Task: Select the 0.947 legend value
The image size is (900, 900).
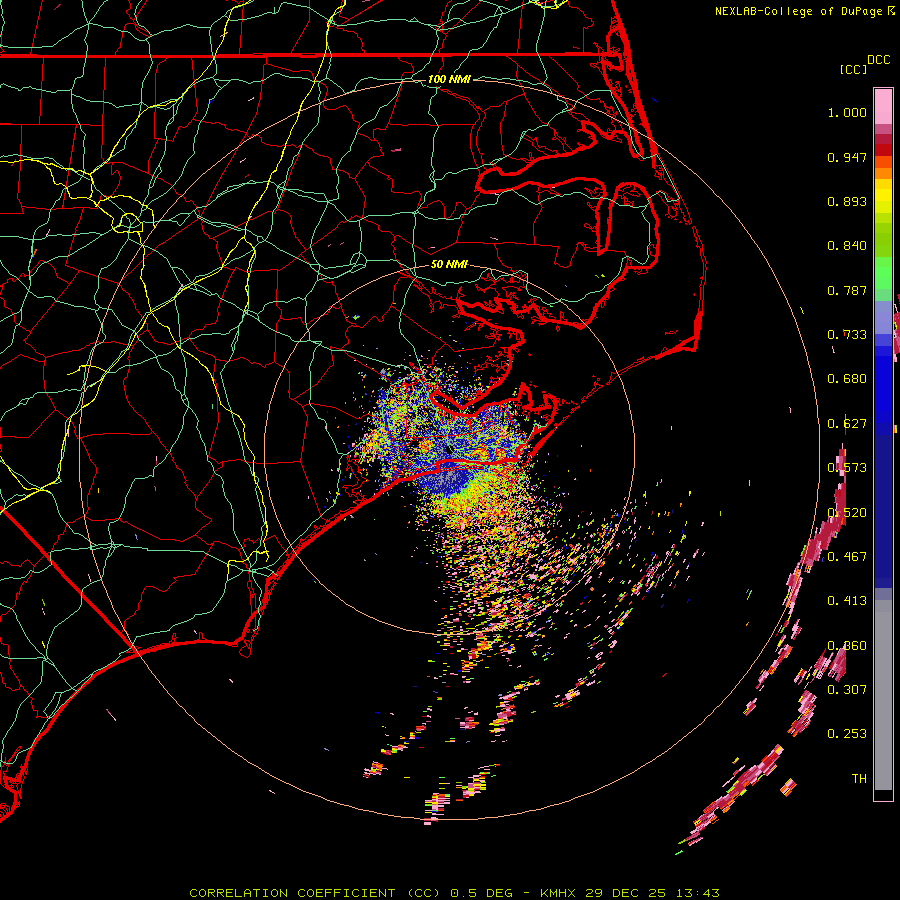Action: point(847,157)
